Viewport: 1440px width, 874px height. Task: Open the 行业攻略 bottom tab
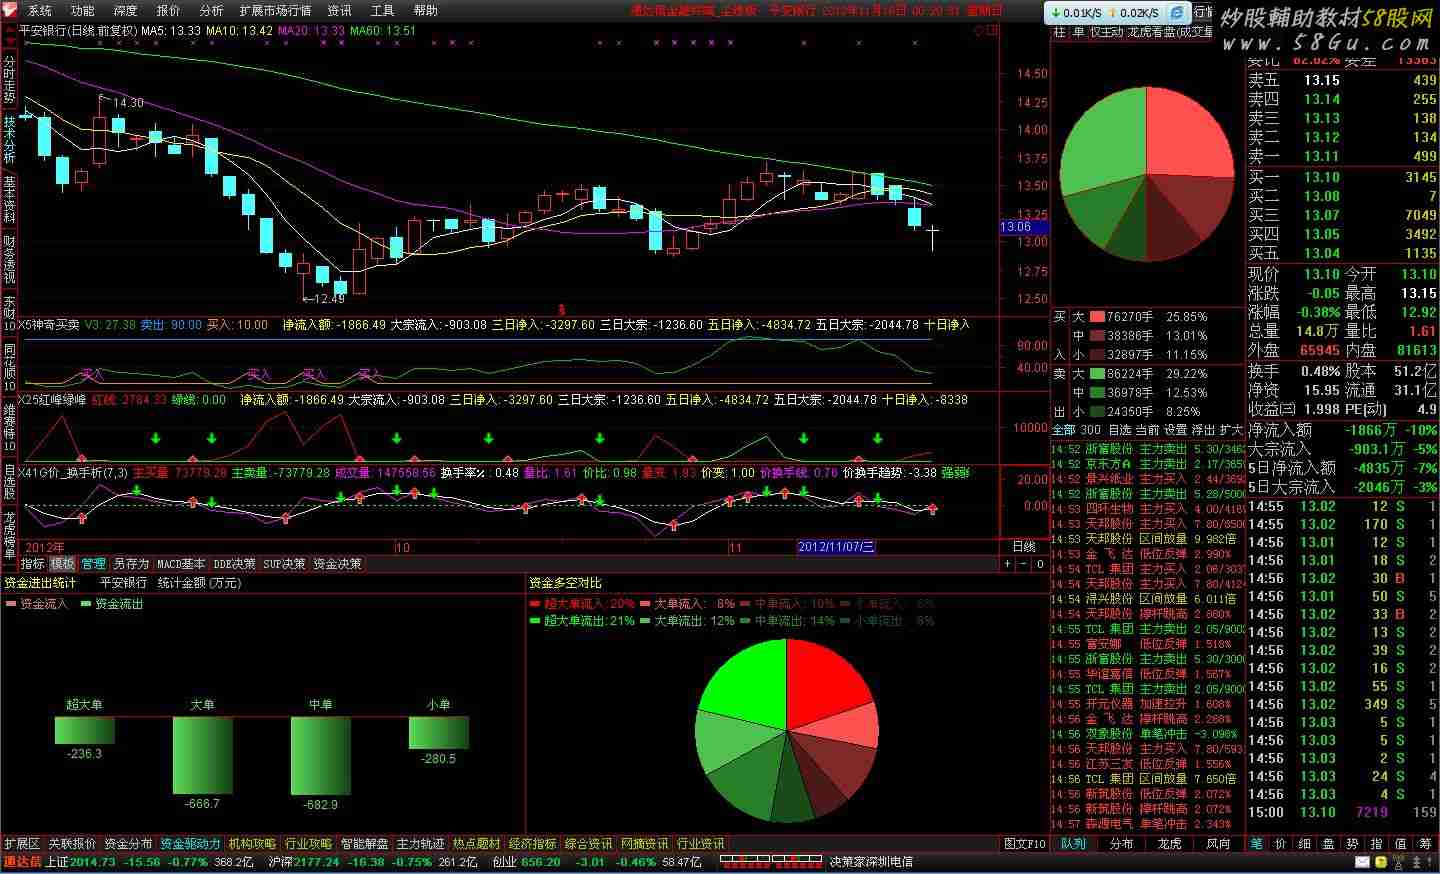(x=308, y=844)
